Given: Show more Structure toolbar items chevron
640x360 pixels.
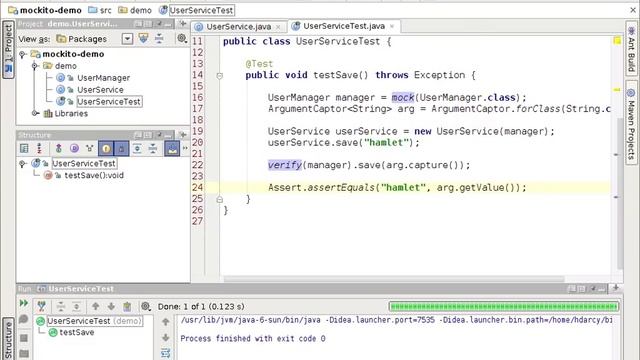Looking at the screenshot, I should 185,149.
